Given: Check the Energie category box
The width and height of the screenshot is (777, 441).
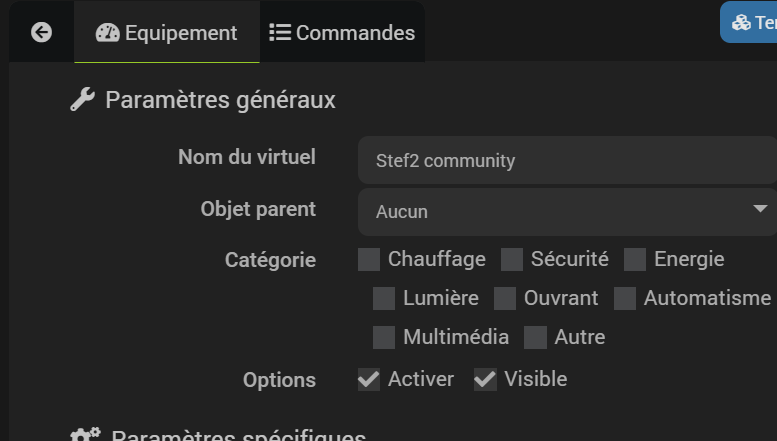Looking at the screenshot, I should pyautogui.click(x=635, y=260).
